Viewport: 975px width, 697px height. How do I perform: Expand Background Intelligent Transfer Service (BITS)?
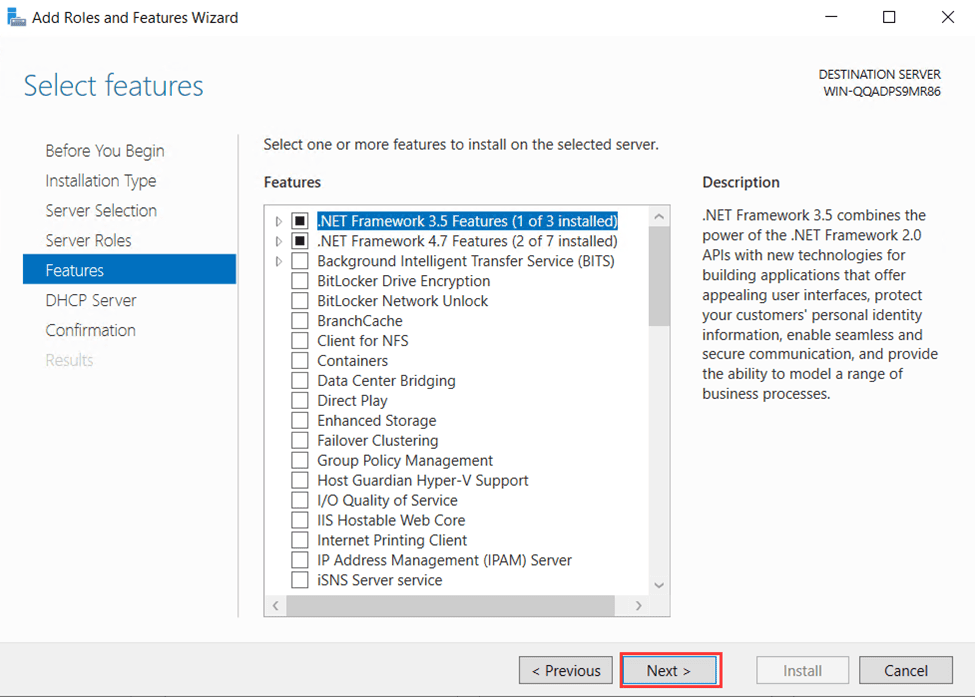click(279, 261)
